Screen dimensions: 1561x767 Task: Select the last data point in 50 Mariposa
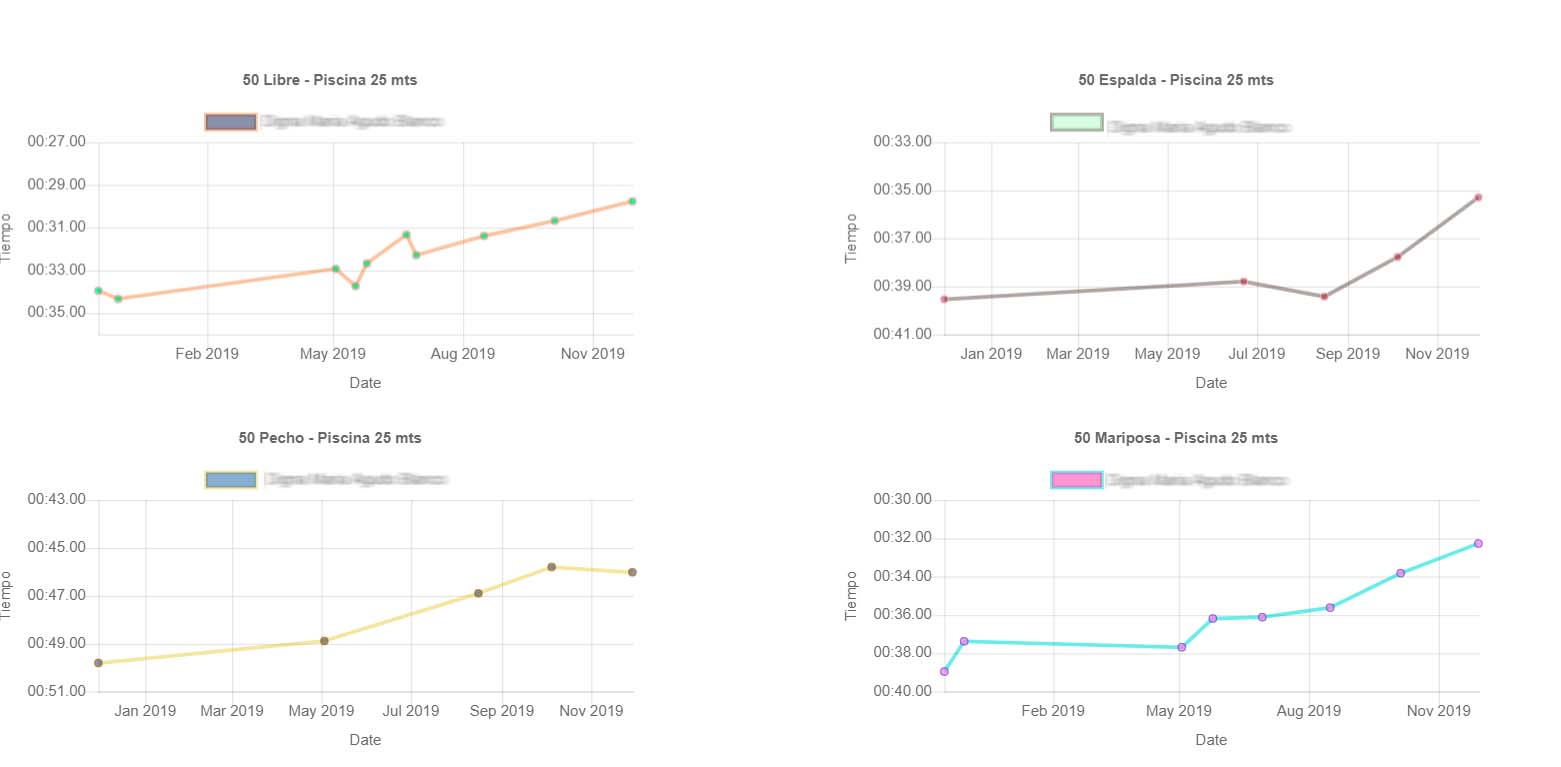click(x=1478, y=543)
